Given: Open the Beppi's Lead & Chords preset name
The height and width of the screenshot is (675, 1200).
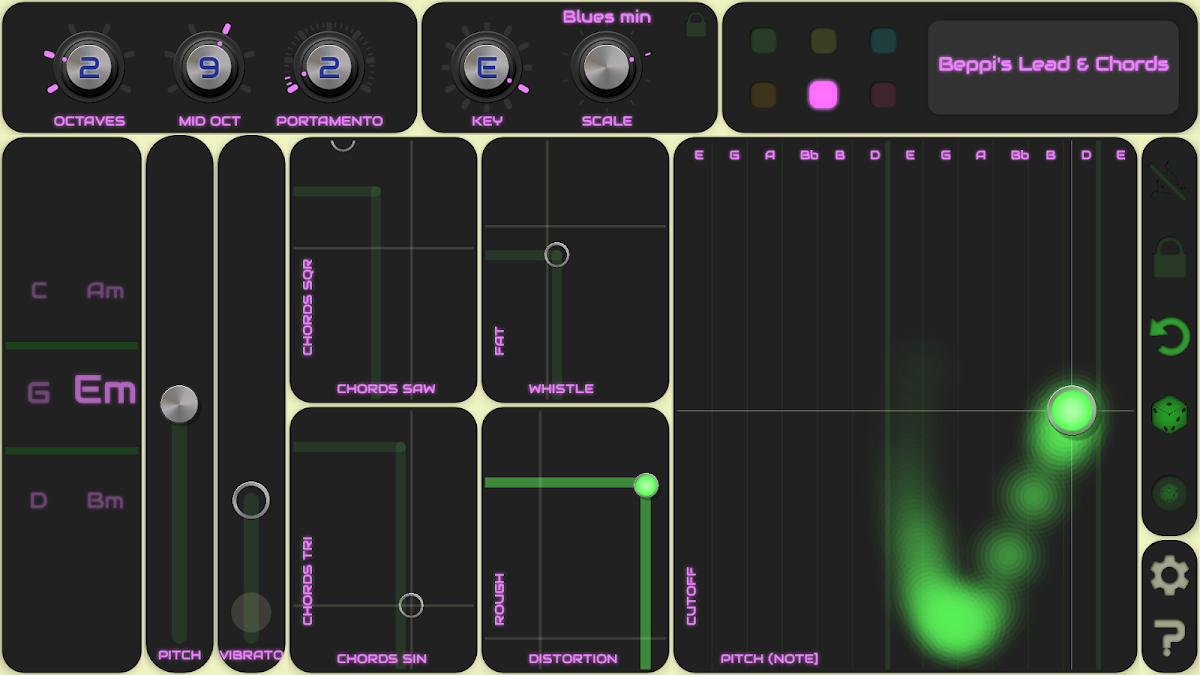Looking at the screenshot, I should pyautogui.click(x=1053, y=66).
